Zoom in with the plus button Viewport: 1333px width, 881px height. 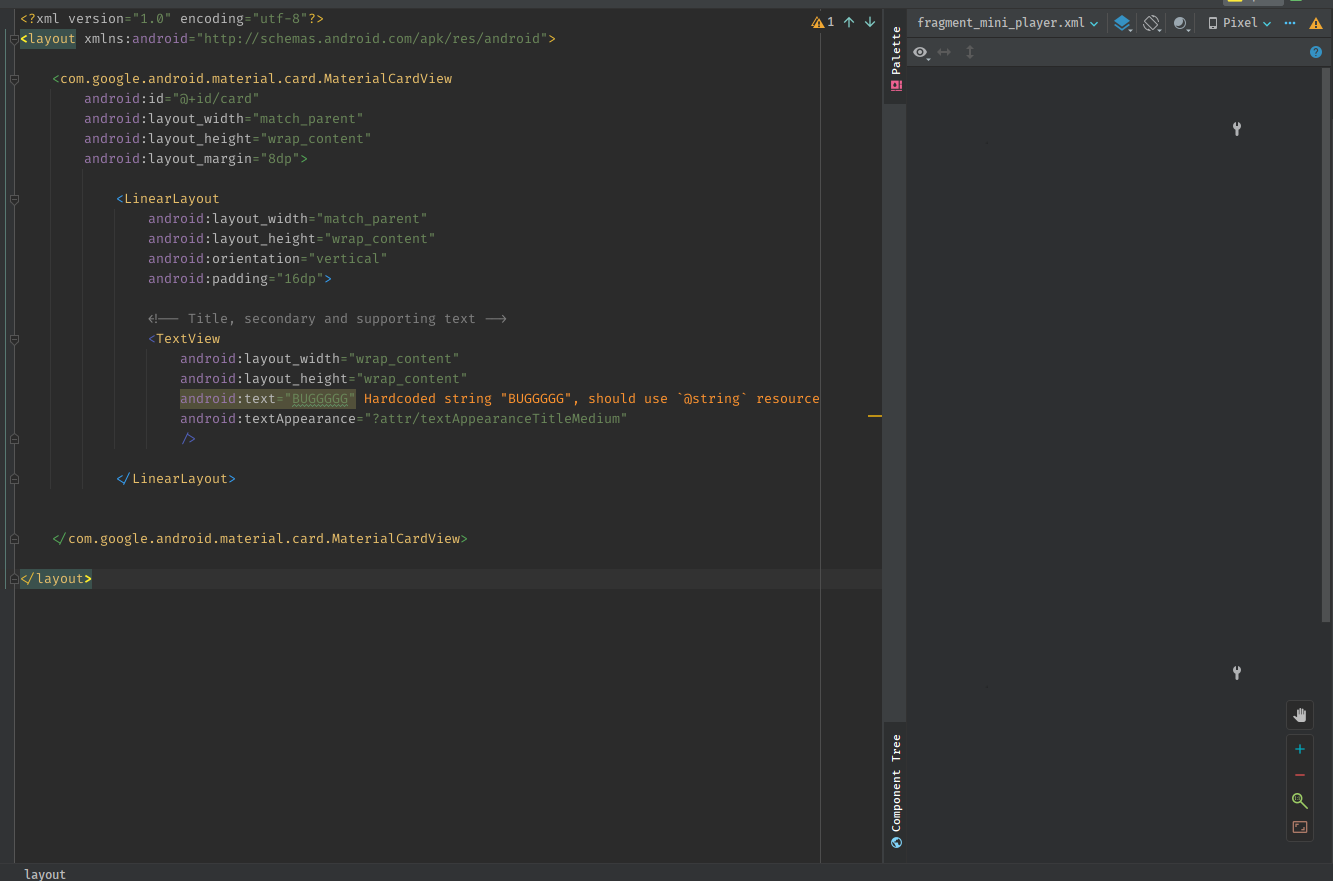(1300, 749)
